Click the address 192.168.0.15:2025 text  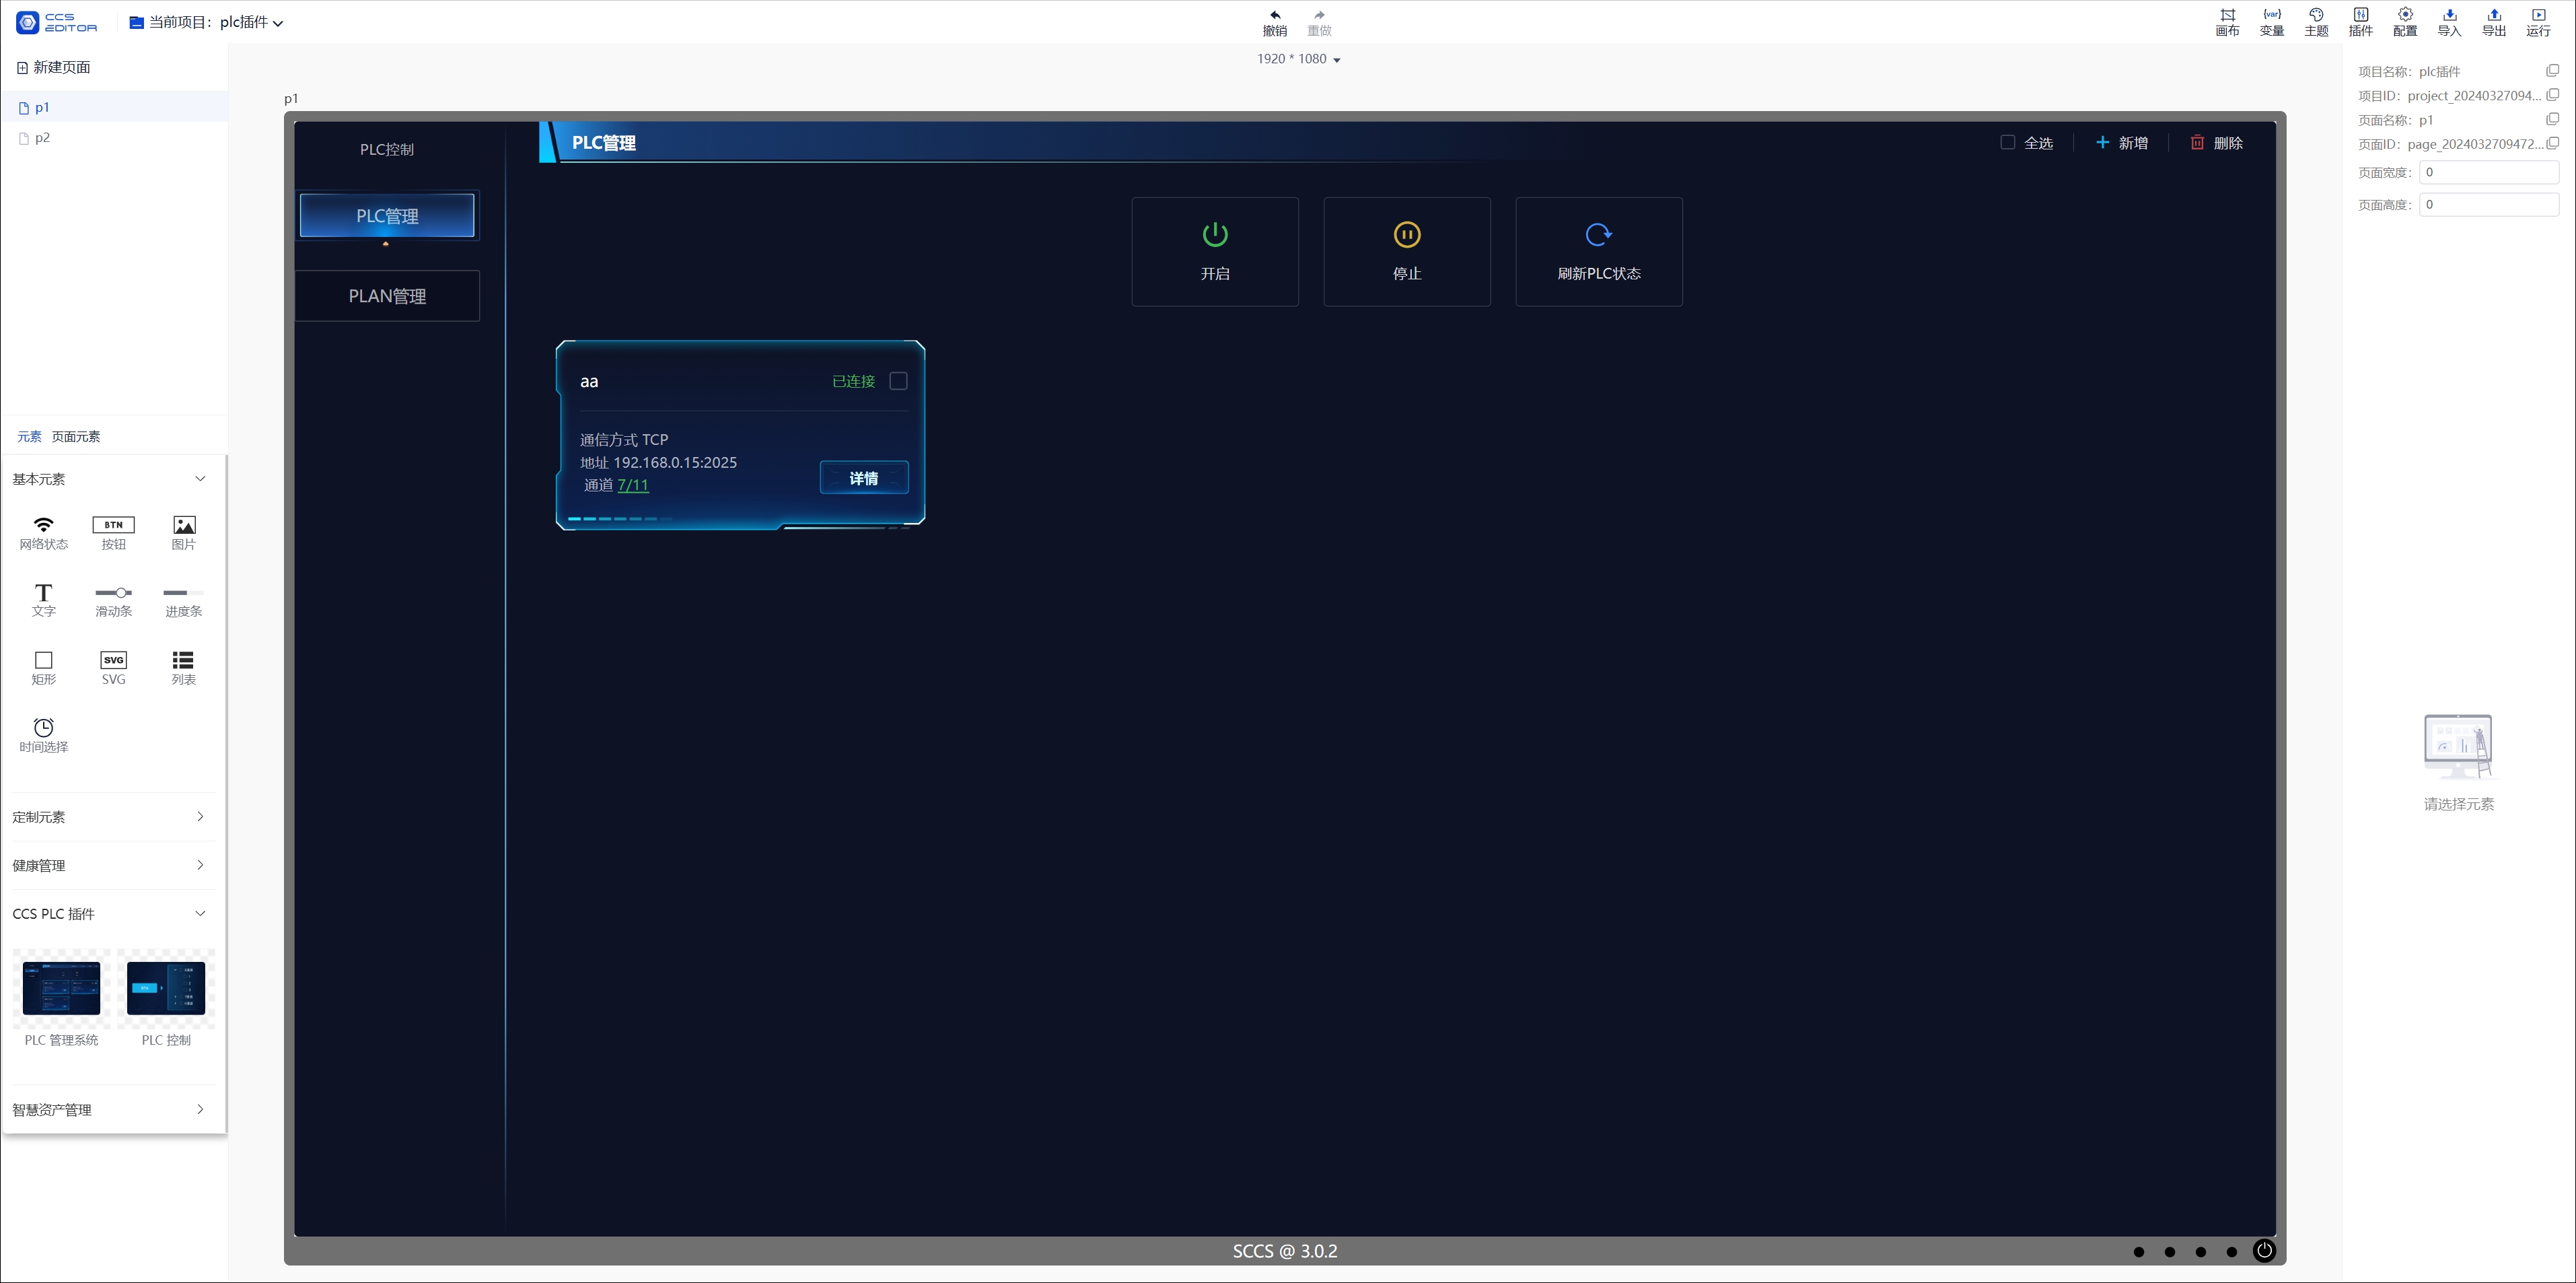coord(675,462)
